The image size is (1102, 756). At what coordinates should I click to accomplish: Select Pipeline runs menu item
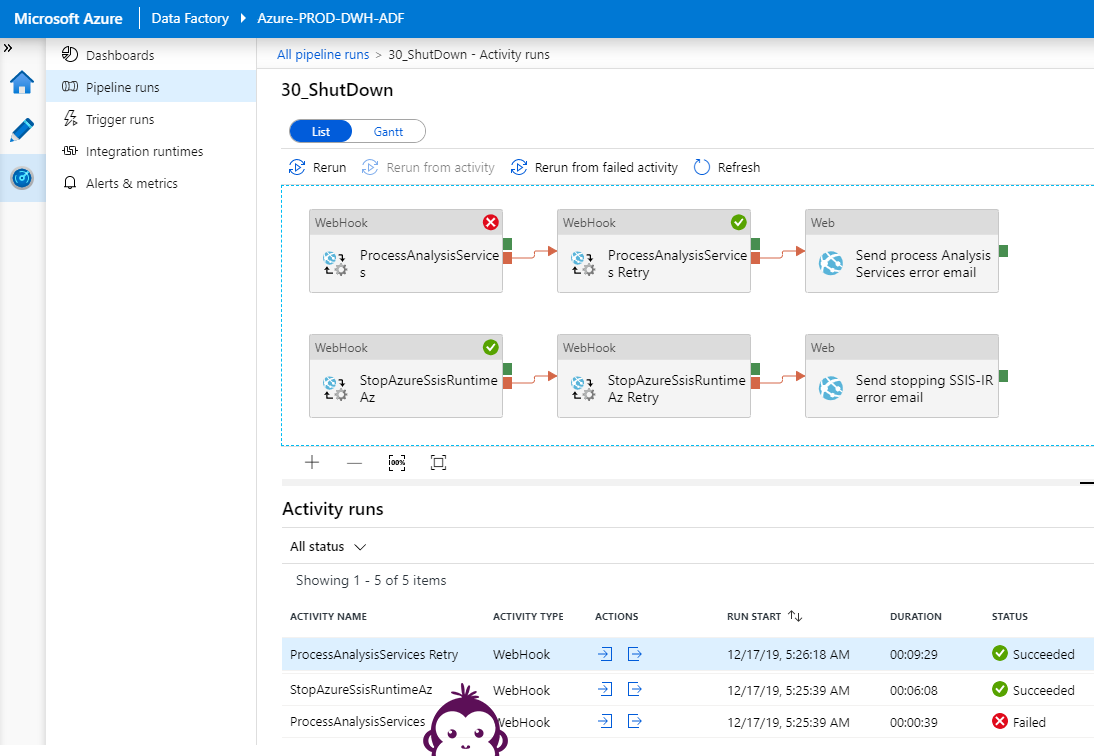151,87
